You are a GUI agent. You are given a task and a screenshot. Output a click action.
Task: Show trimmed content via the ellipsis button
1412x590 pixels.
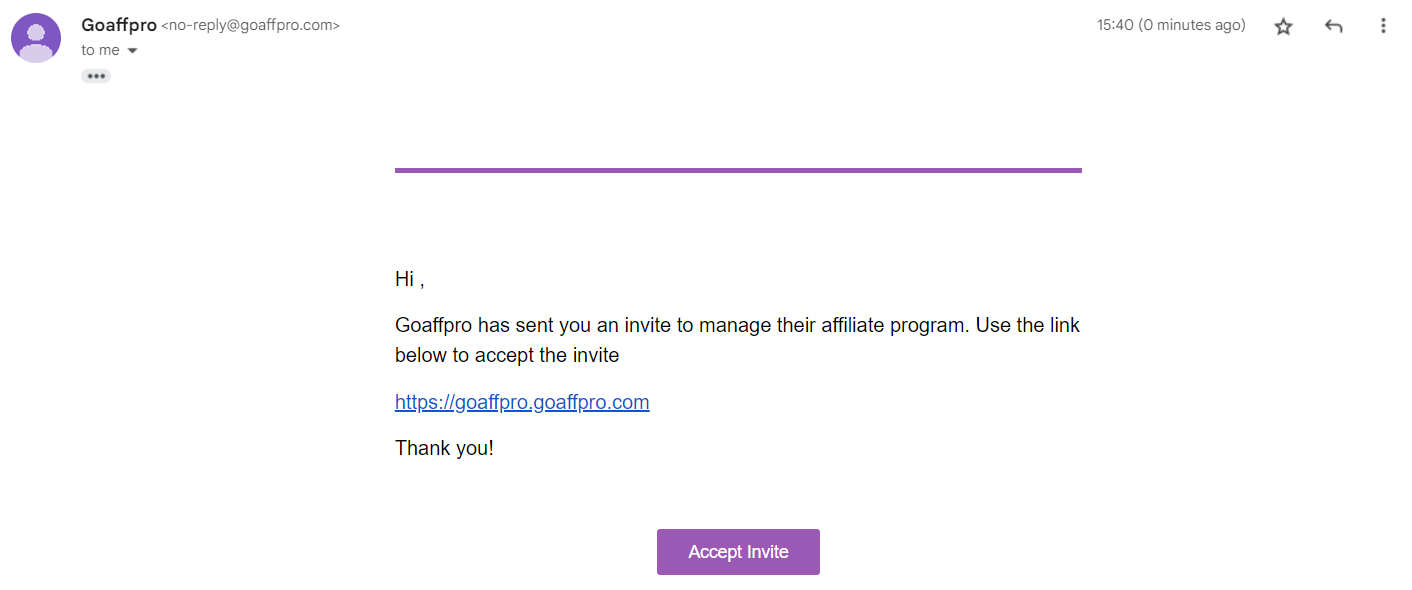coord(96,76)
